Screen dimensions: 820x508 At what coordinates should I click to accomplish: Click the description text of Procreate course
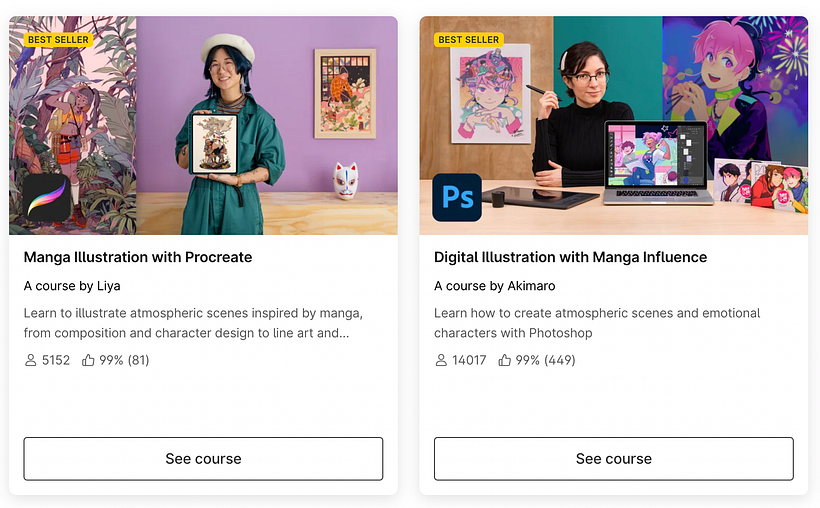193,323
